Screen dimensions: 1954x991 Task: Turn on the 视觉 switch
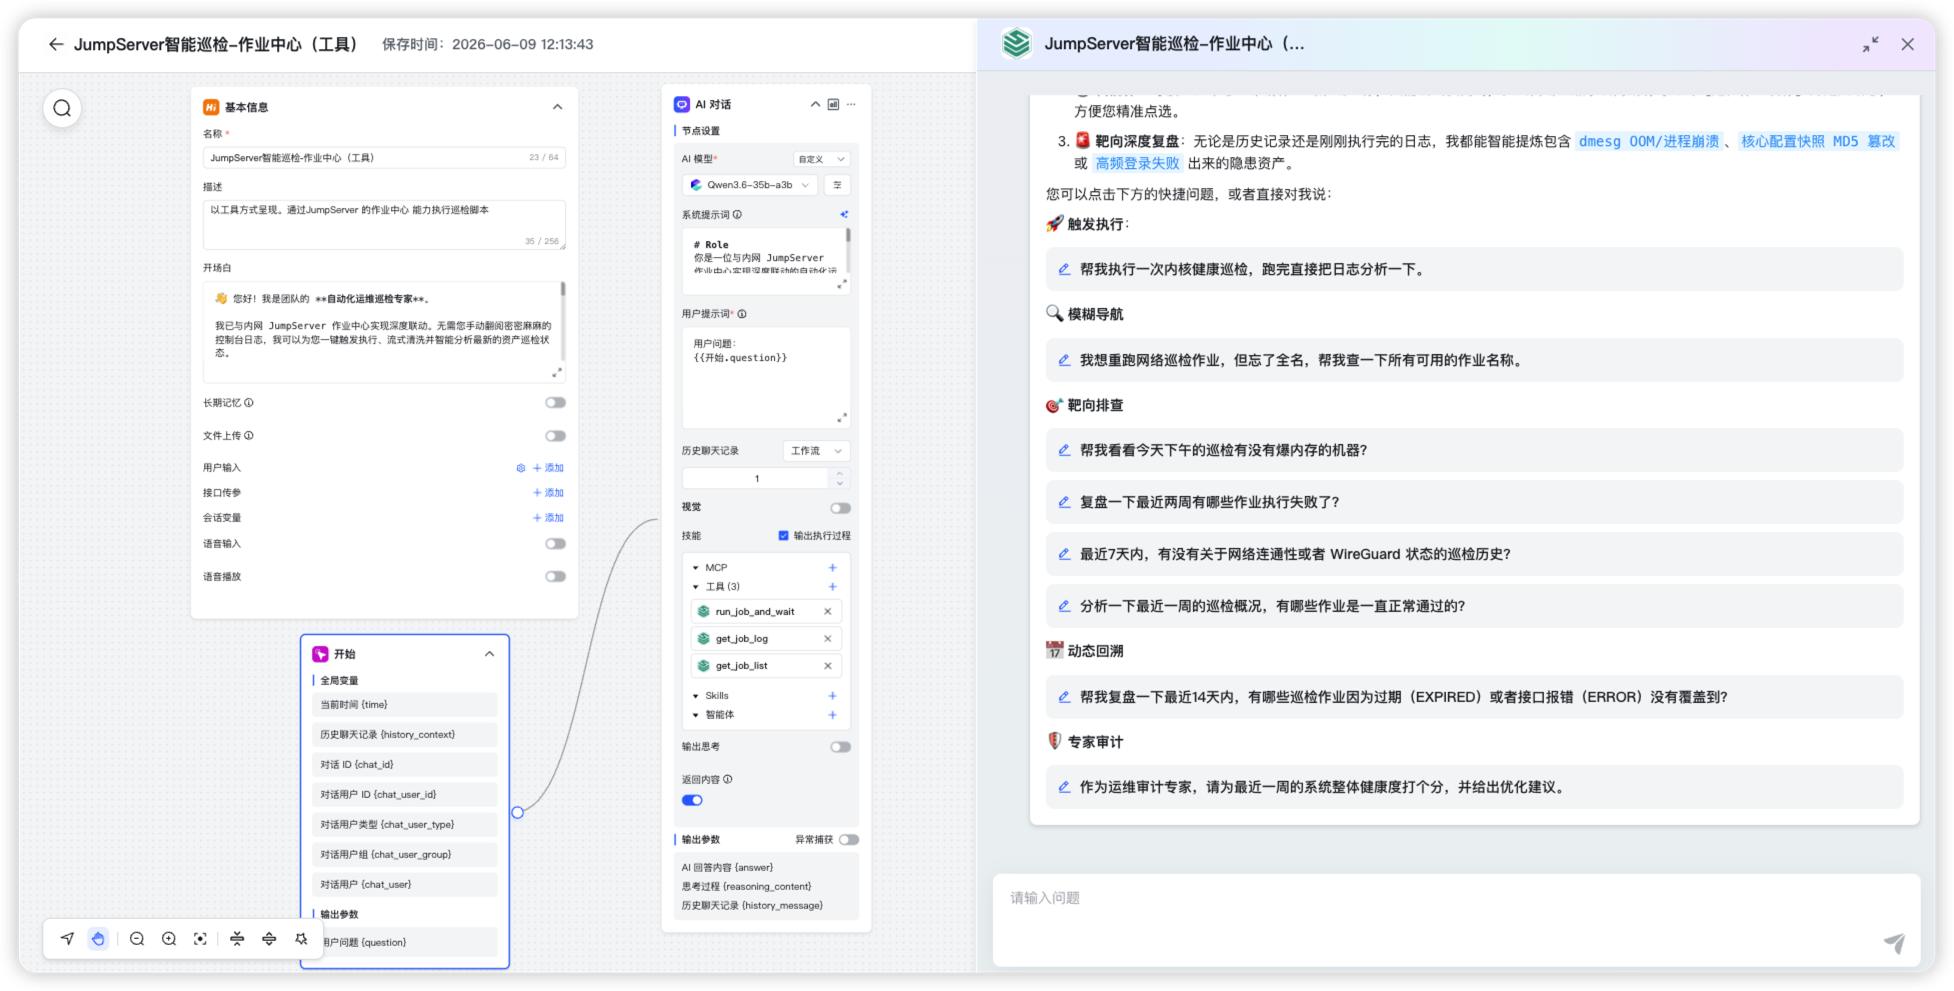pos(840,507)
